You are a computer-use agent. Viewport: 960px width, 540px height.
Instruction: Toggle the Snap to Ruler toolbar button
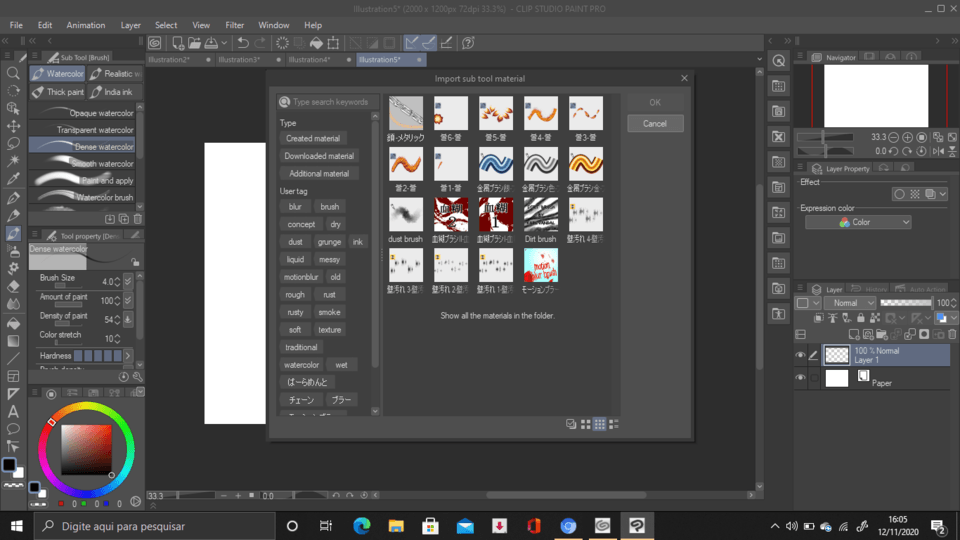point(411,43)
